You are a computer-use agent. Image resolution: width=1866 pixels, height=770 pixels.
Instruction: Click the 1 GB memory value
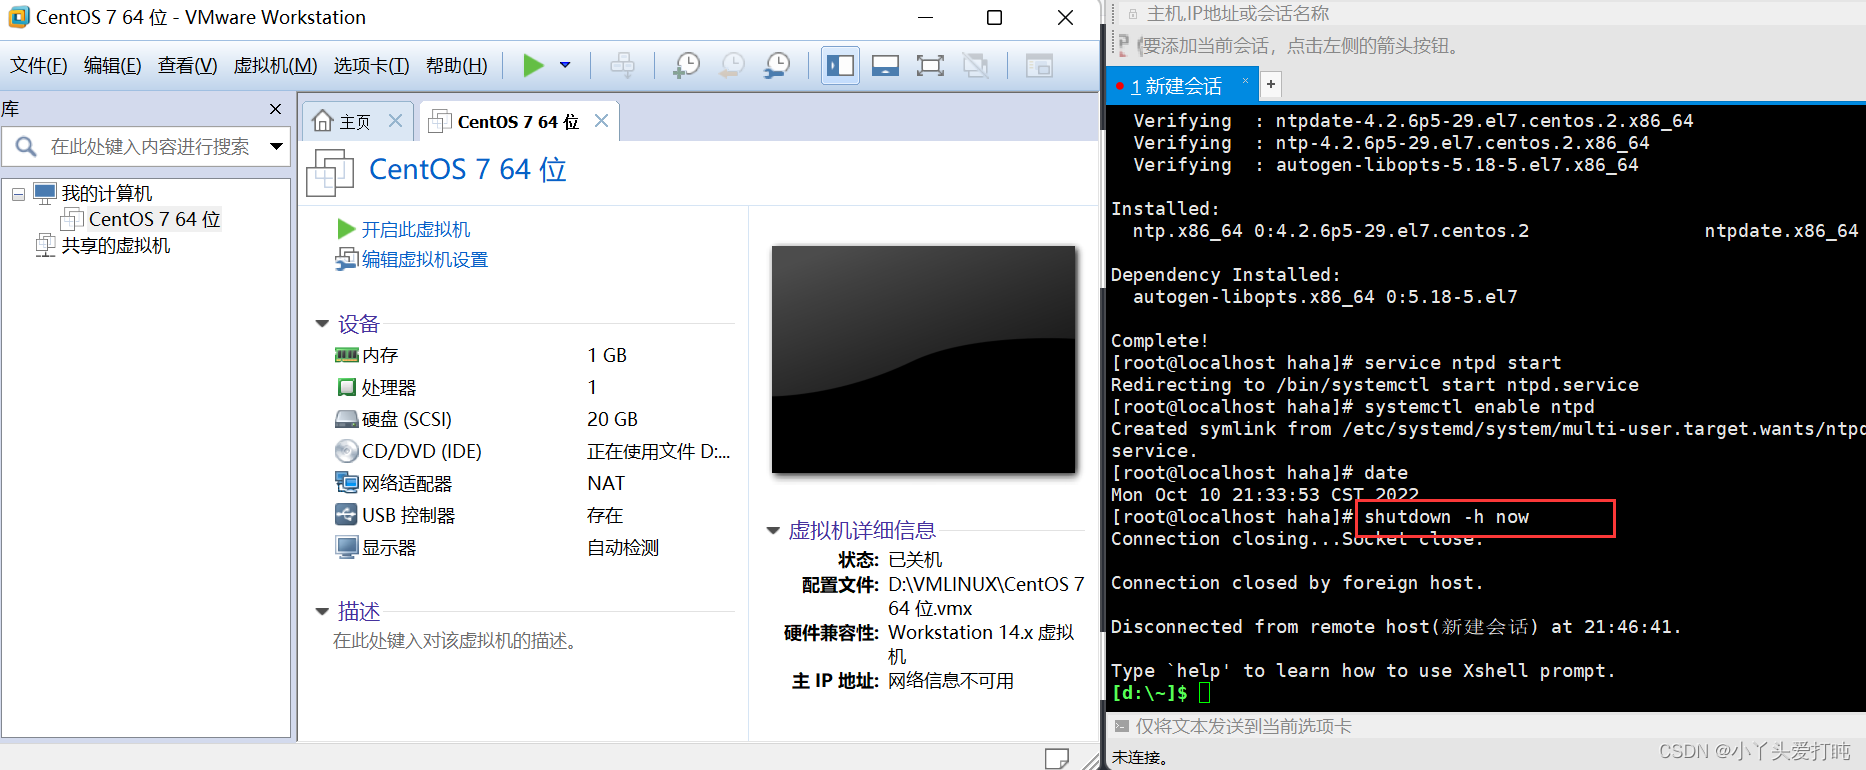(x=607, y=355)
